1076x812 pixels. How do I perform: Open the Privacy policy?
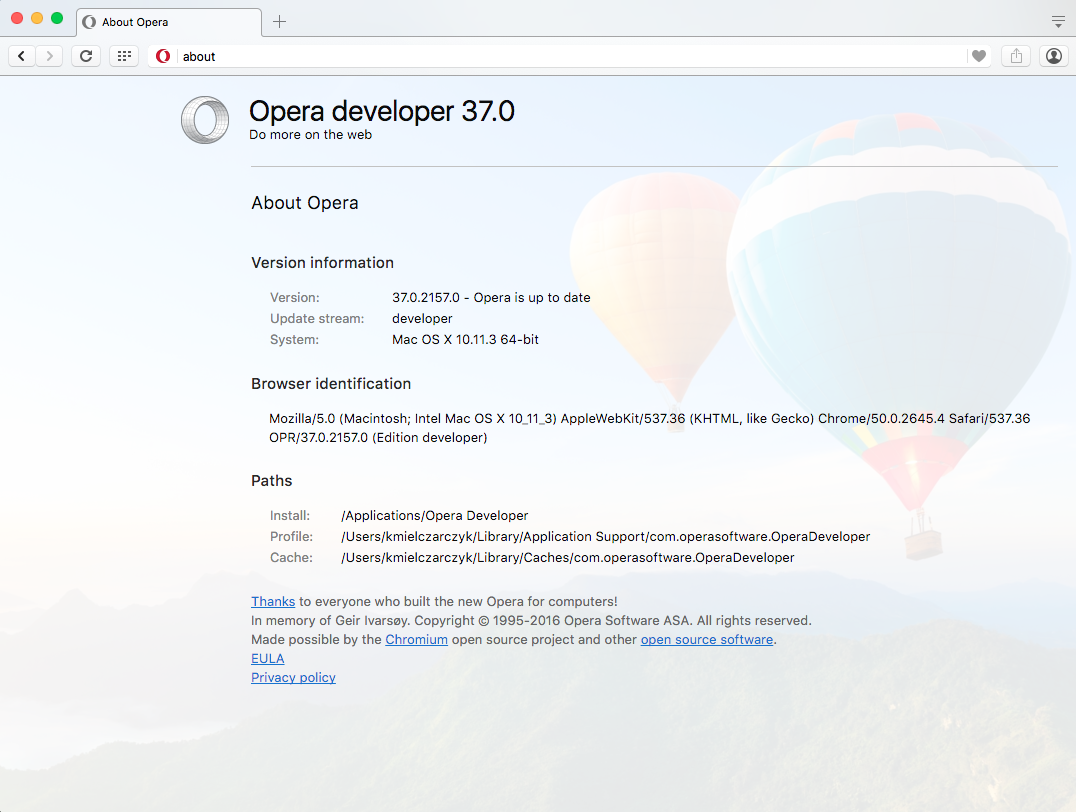point(292,677)
